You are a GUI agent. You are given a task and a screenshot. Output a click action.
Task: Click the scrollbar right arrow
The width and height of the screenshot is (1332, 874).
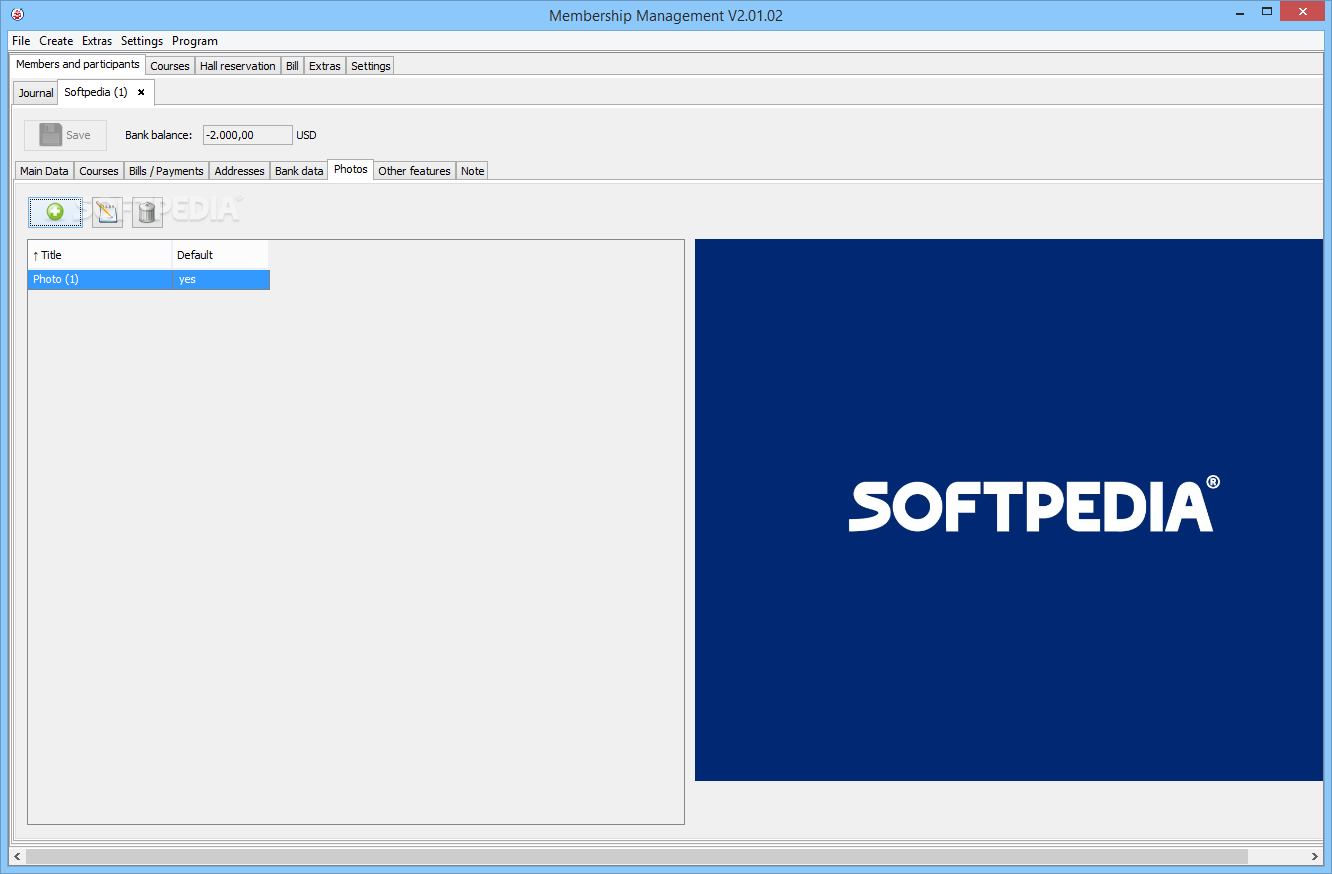pyautogui.click(x=1315, y=857)
